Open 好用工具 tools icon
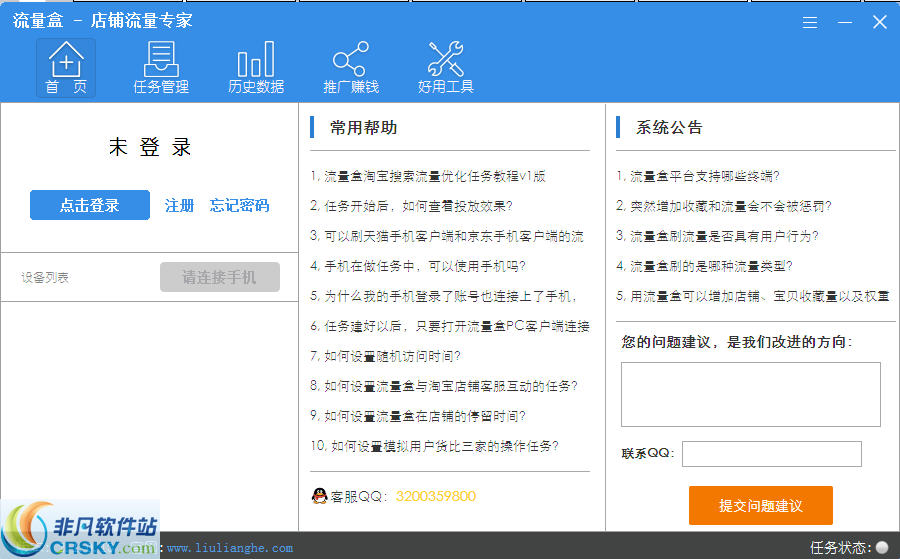 [x=445, y=68]
